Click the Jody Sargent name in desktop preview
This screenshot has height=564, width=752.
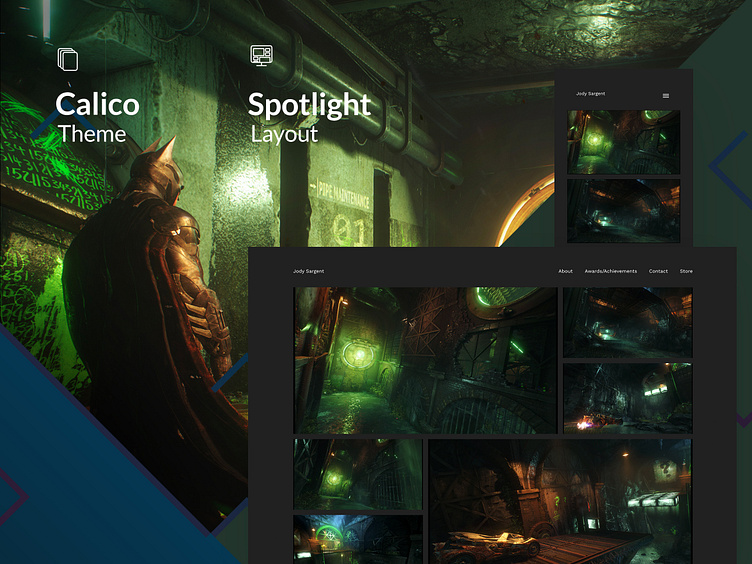tap(308, 271)
